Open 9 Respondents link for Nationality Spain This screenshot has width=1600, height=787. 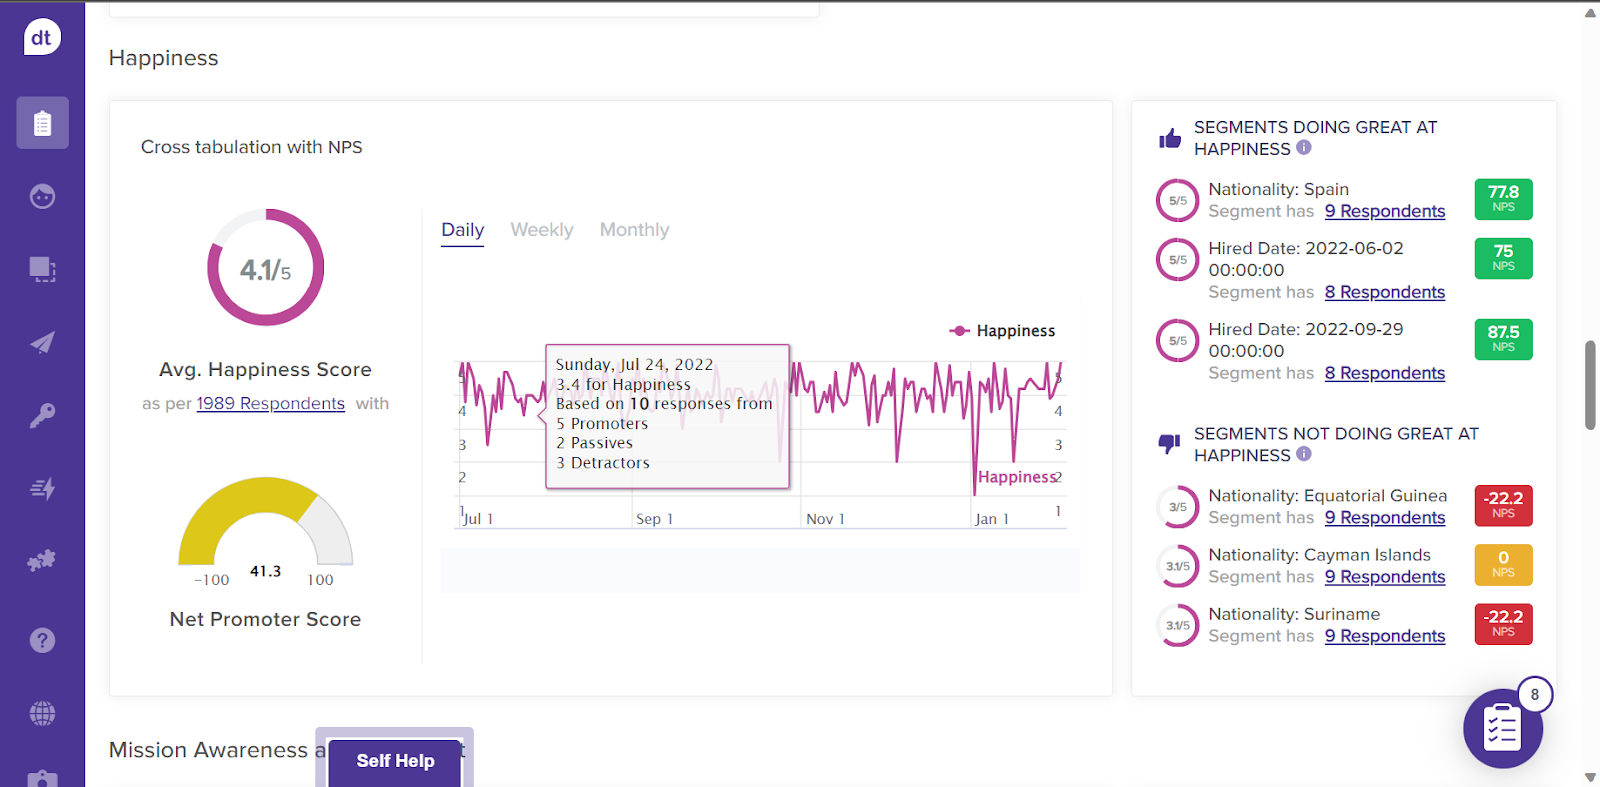[1384, 212]
